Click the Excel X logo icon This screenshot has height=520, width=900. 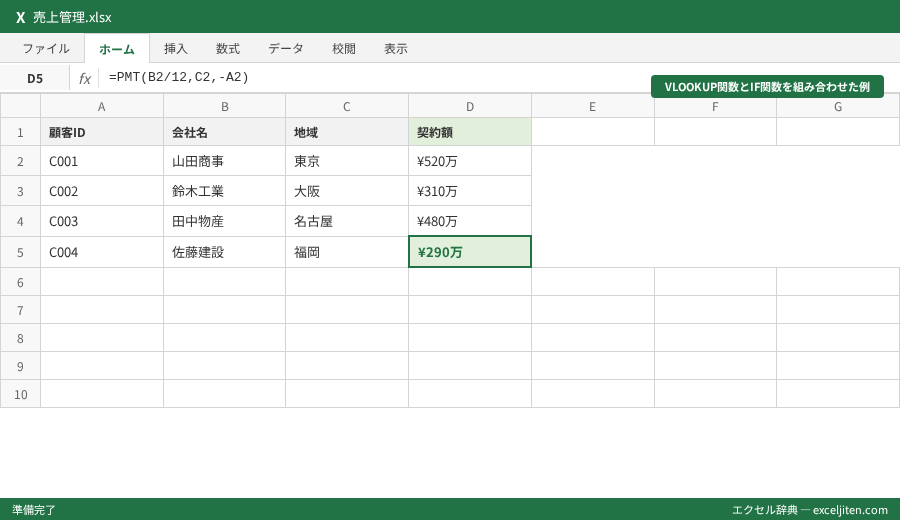tap(21, 17)
